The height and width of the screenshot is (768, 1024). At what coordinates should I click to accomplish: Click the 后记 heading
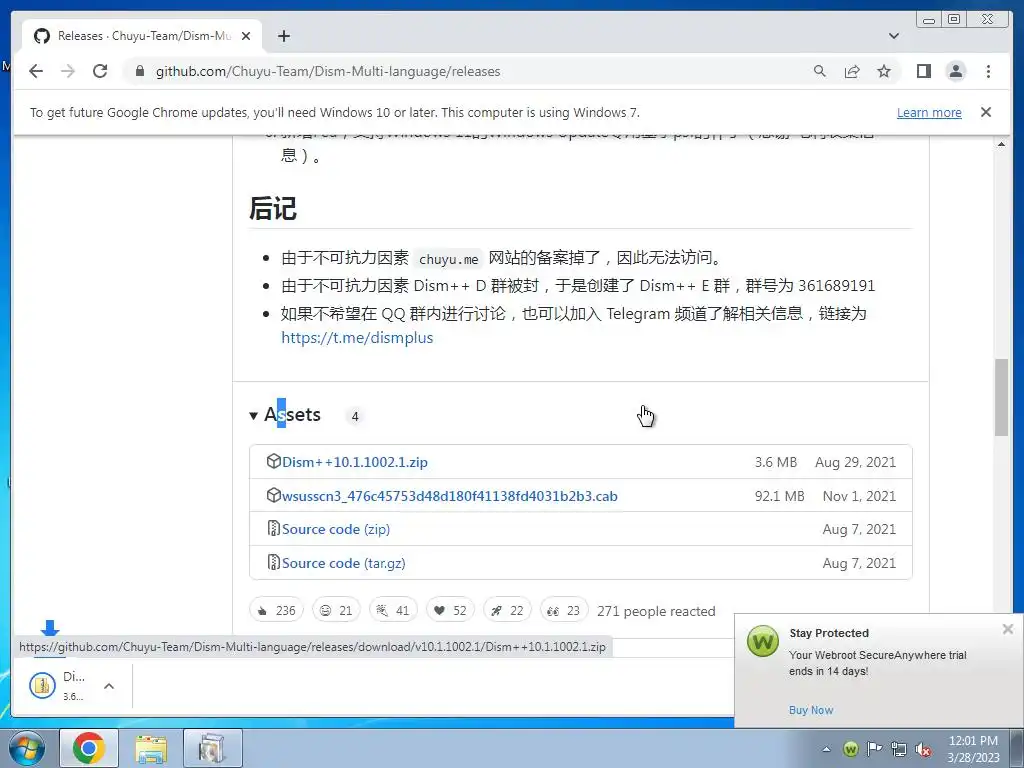click(273, 209)
